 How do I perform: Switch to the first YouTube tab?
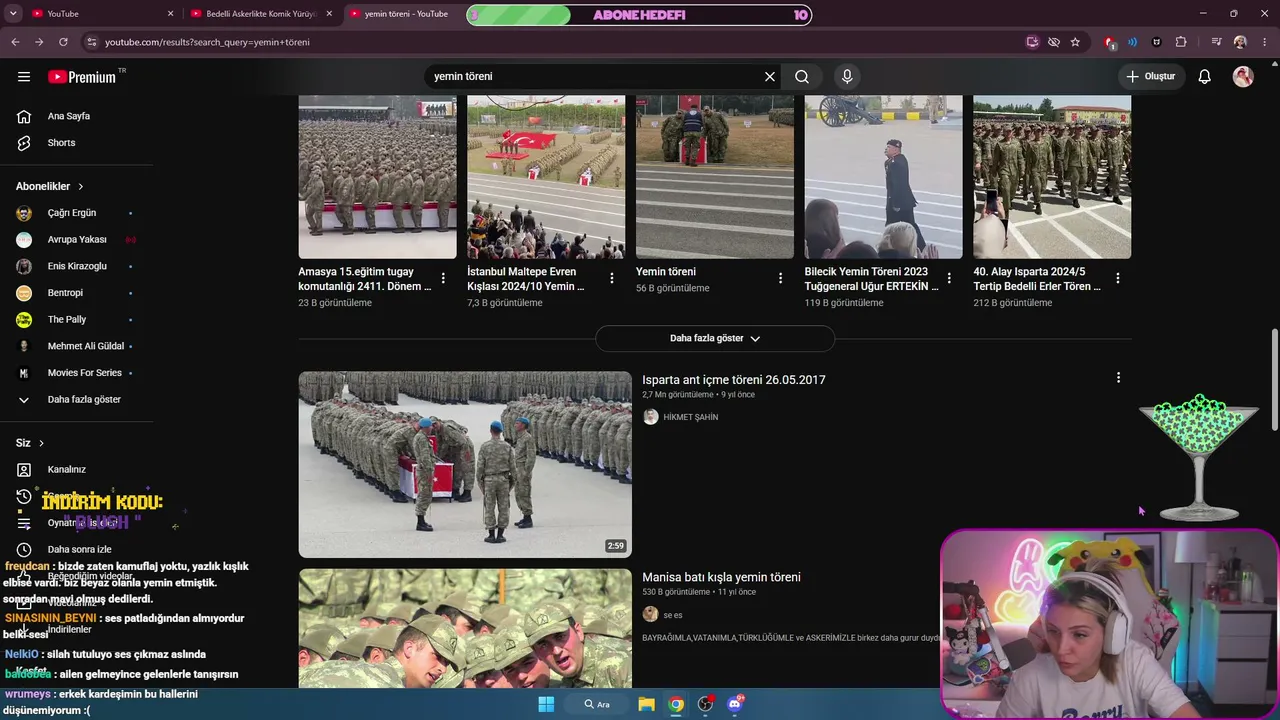pyautogui.click(x=103, y=14)
